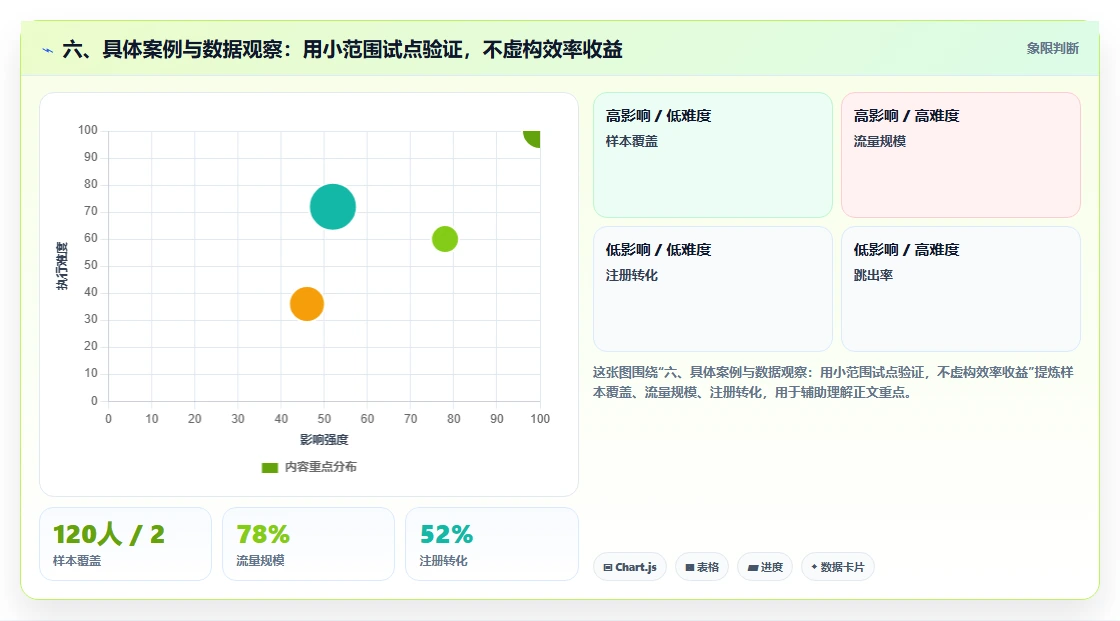Click the 流量规模 text in the pink card

pyautogui.click(x=879, y=141)
